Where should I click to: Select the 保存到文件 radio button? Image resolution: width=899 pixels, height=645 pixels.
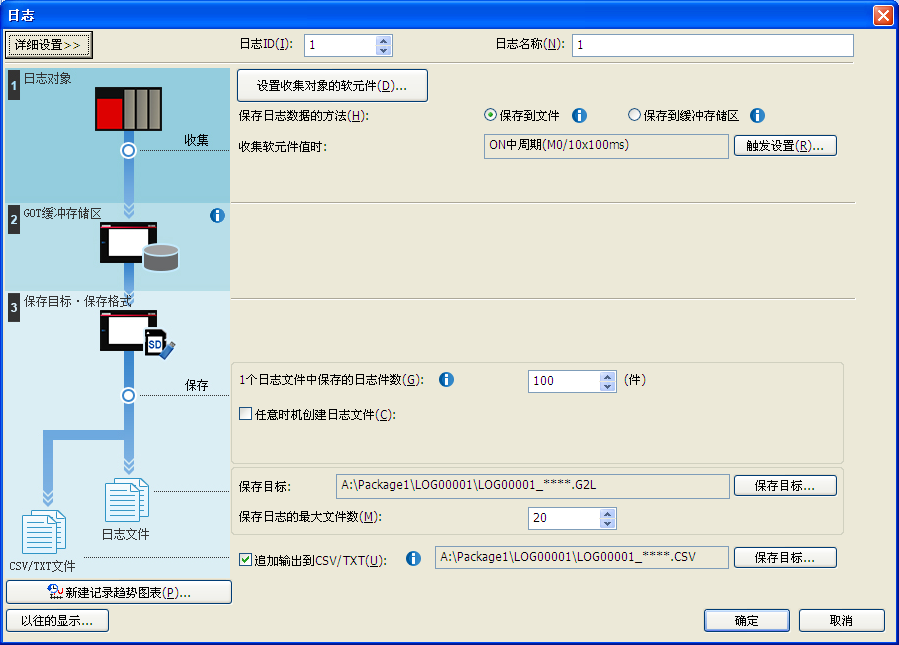491,115
